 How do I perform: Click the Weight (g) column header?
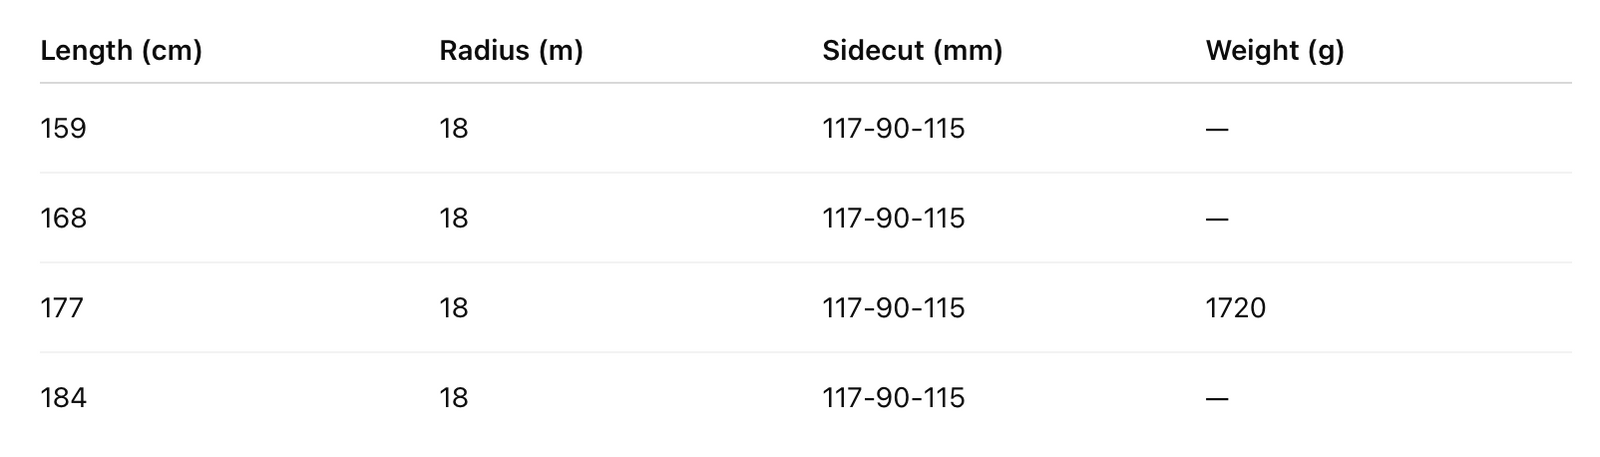(1275, 50)
